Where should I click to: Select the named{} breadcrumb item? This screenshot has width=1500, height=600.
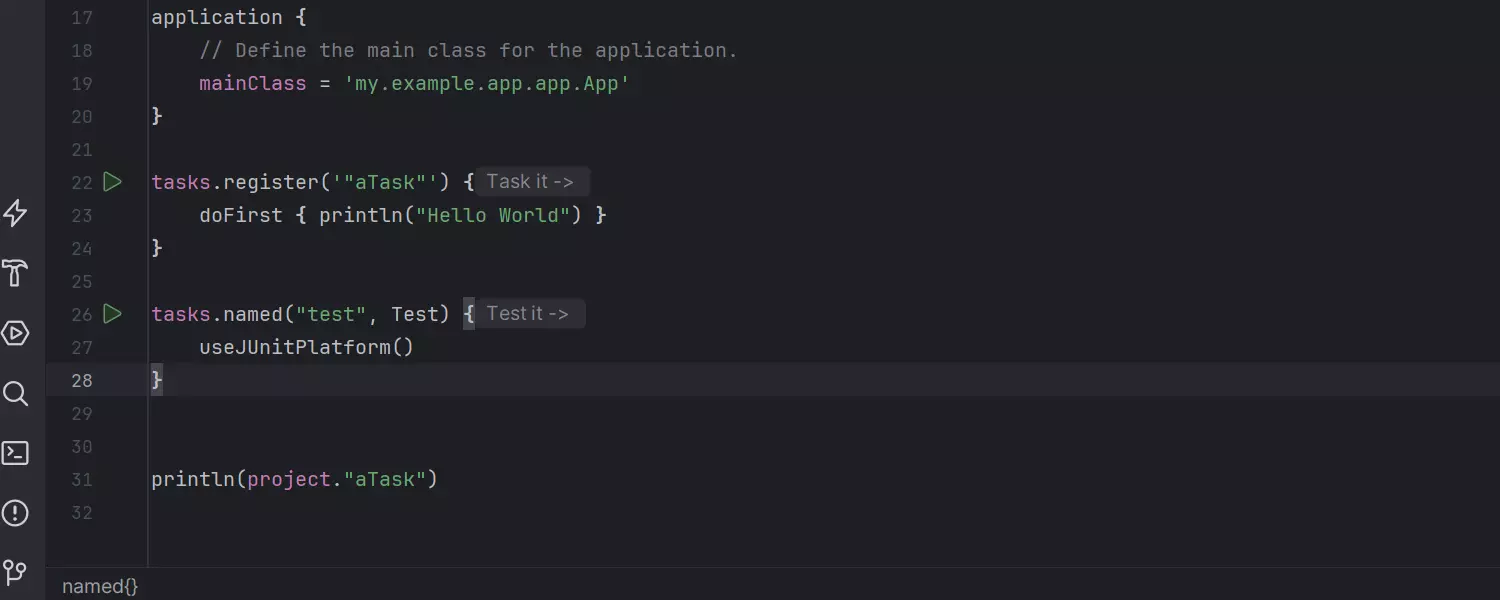(100, 586)
